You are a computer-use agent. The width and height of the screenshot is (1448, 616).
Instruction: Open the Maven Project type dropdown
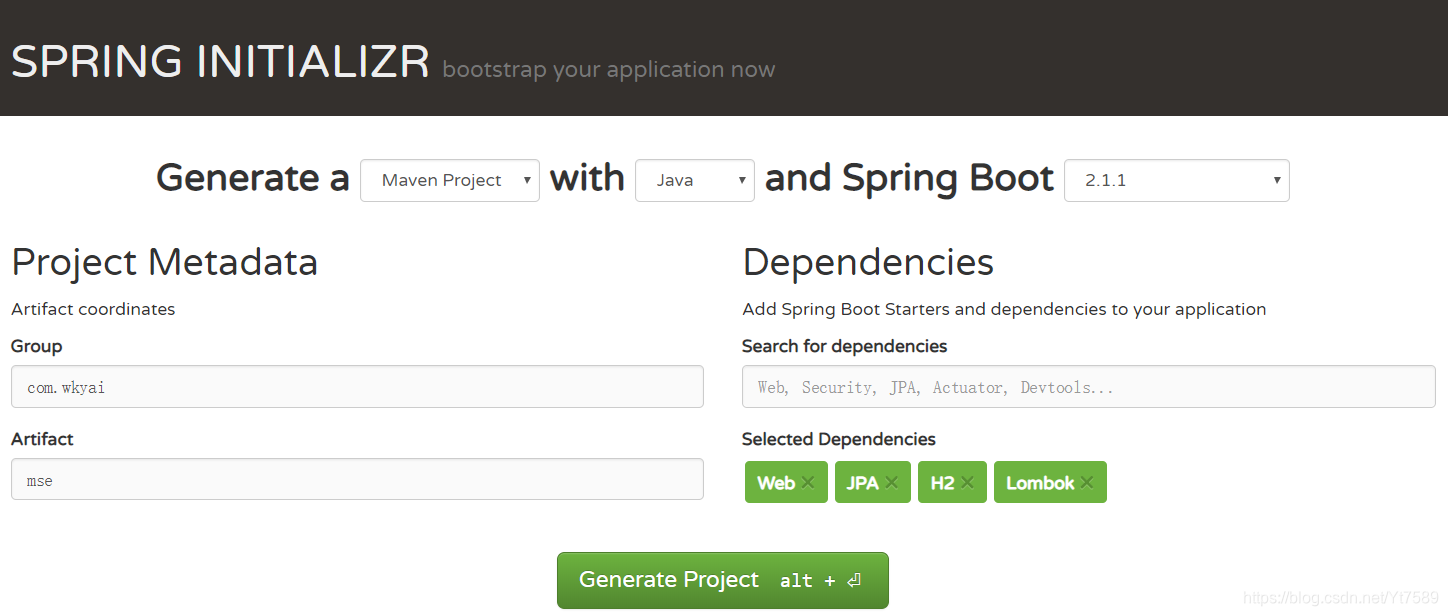(450, 180)
